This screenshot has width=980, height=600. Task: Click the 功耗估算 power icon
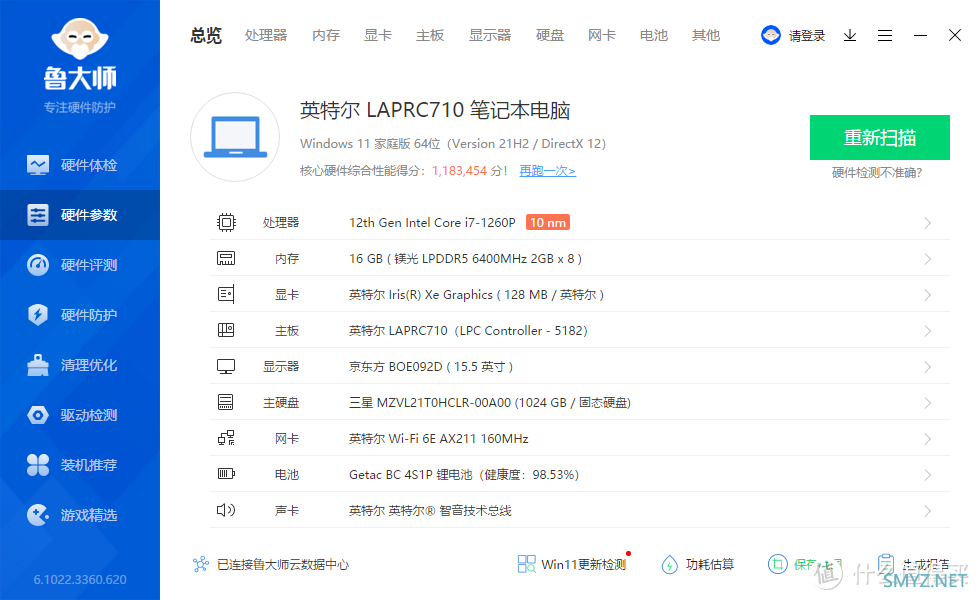[x=669, y=564]
